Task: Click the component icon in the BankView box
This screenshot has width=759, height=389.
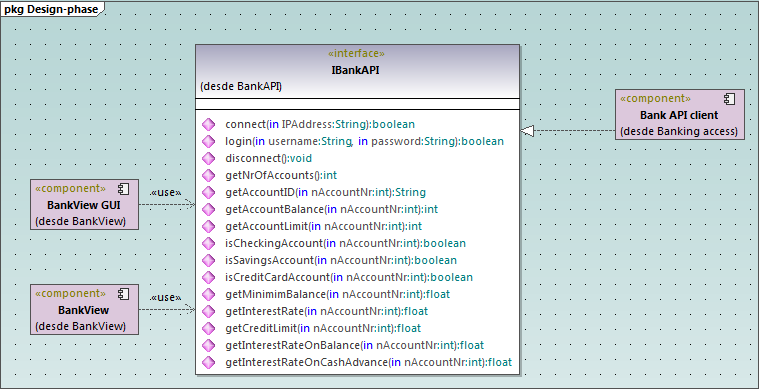Action: (x=123, y=294)
